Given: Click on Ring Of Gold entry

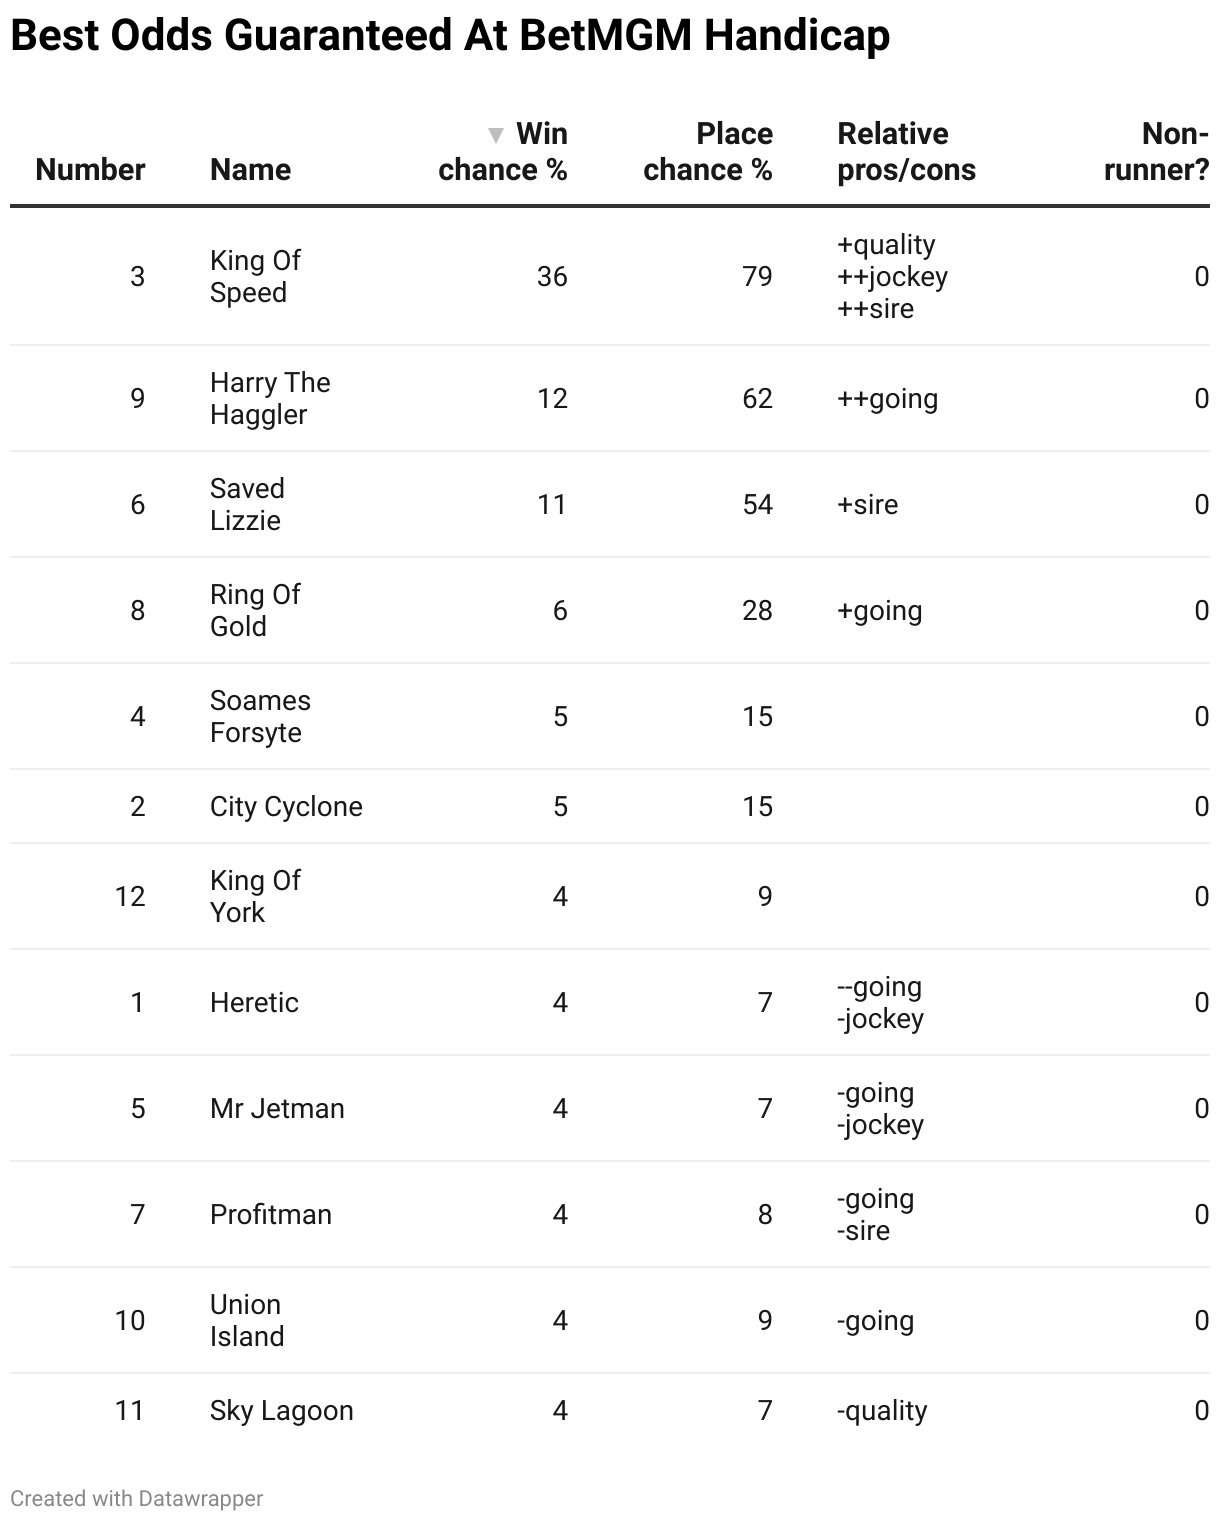Looking at the screenshot, I should pos(255,610).
